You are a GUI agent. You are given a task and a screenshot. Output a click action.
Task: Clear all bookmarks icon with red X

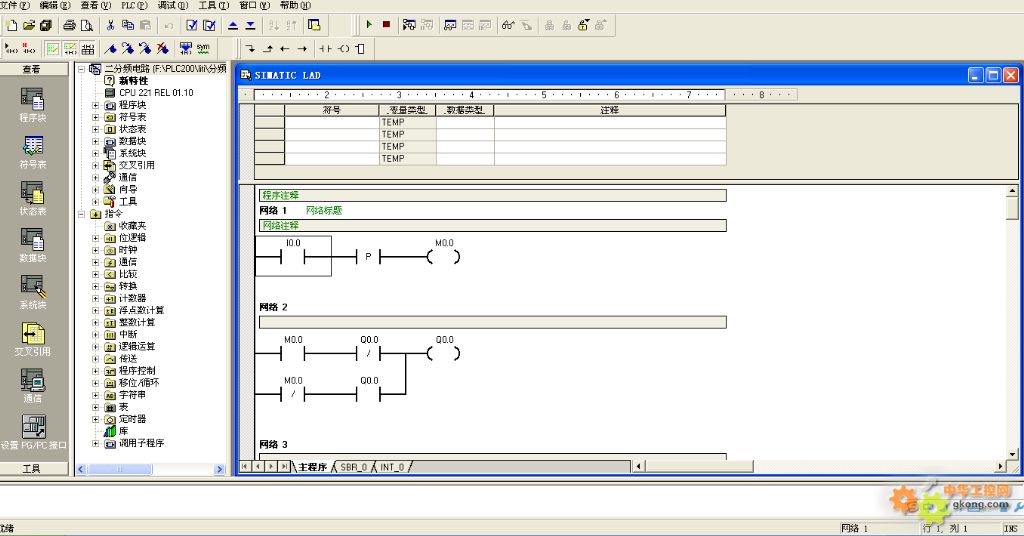(163, 48)
